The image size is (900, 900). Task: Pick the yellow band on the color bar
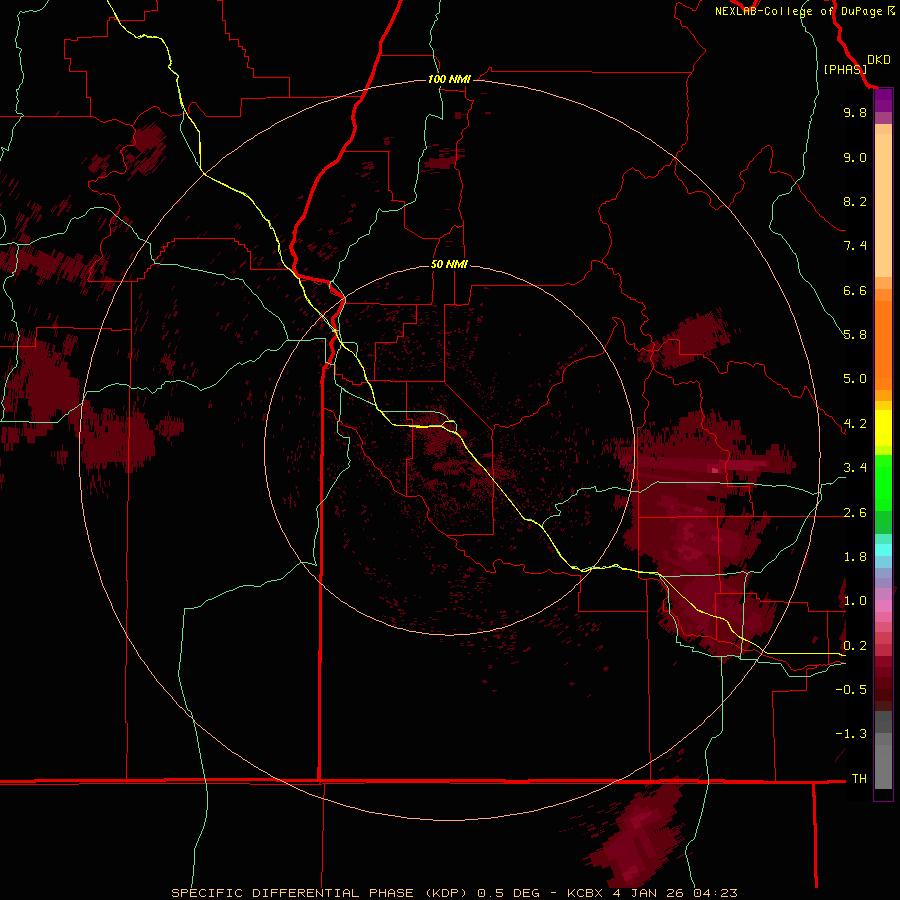(x=883, y=427)
